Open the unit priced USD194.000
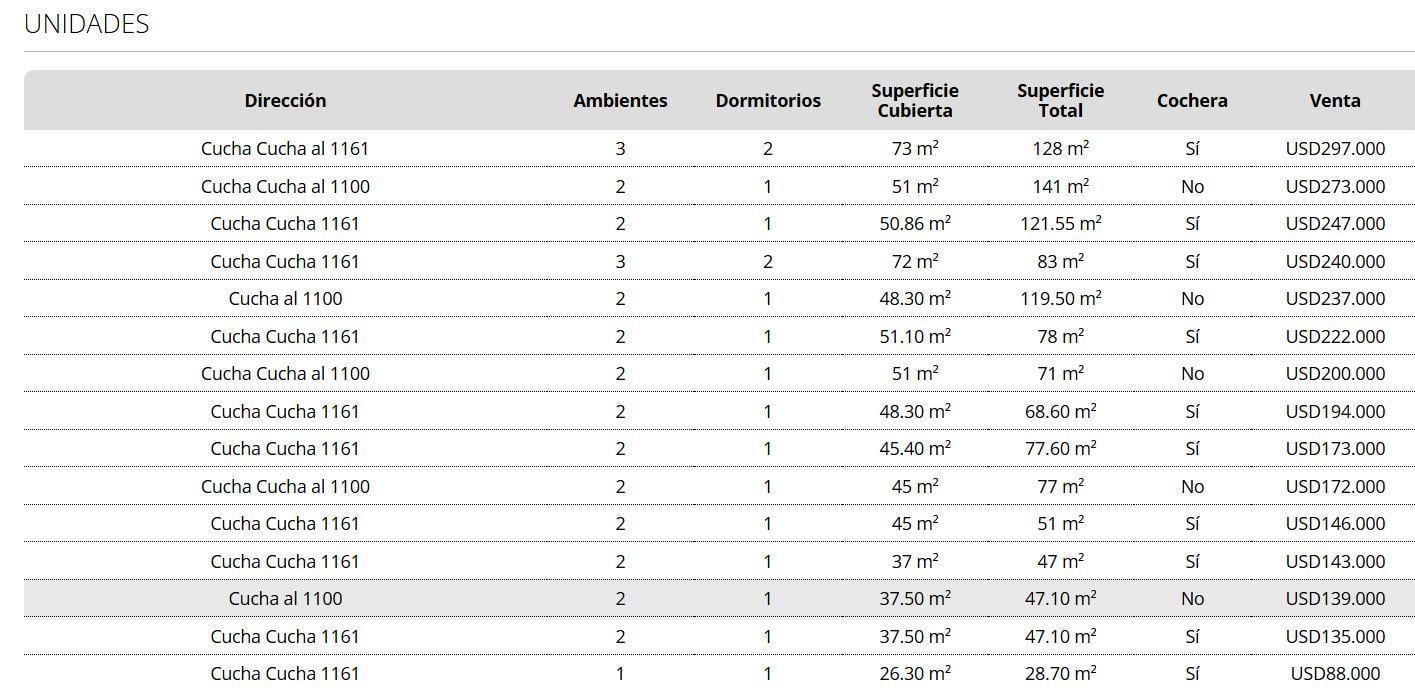The image size is (1415, 697). [x=719, y=411]
